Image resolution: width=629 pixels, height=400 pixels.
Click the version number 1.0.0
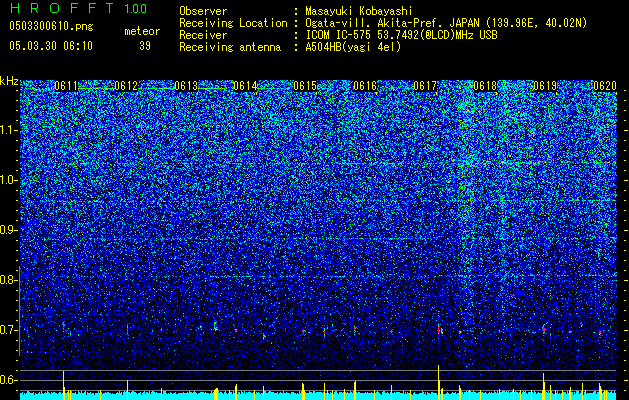pos(136,9)
